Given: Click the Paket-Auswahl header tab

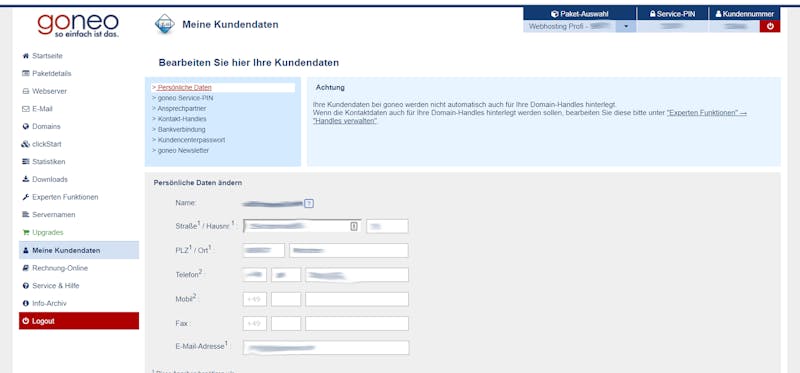Looking at the screenshot, I should point(580,14).
